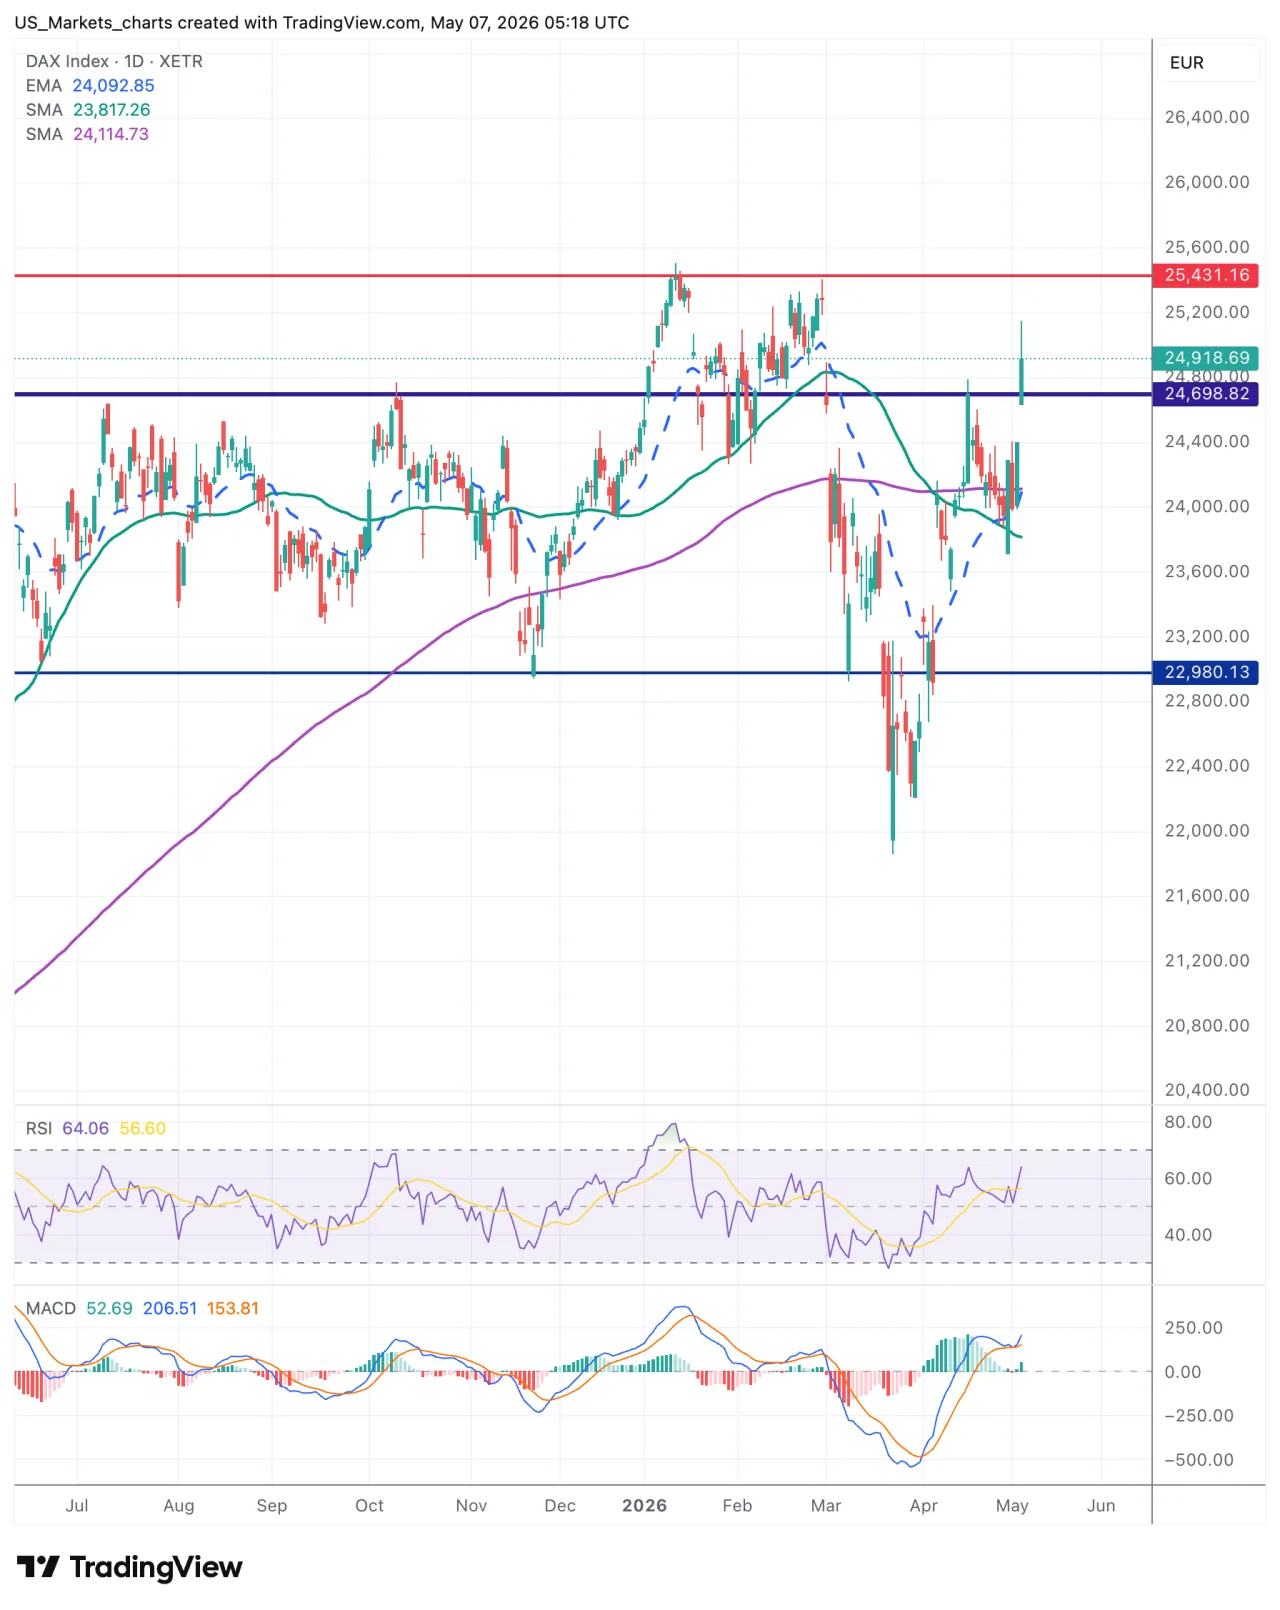Click the Dec label on time axis
Screen dimensions: 1280x1610
560,1506
